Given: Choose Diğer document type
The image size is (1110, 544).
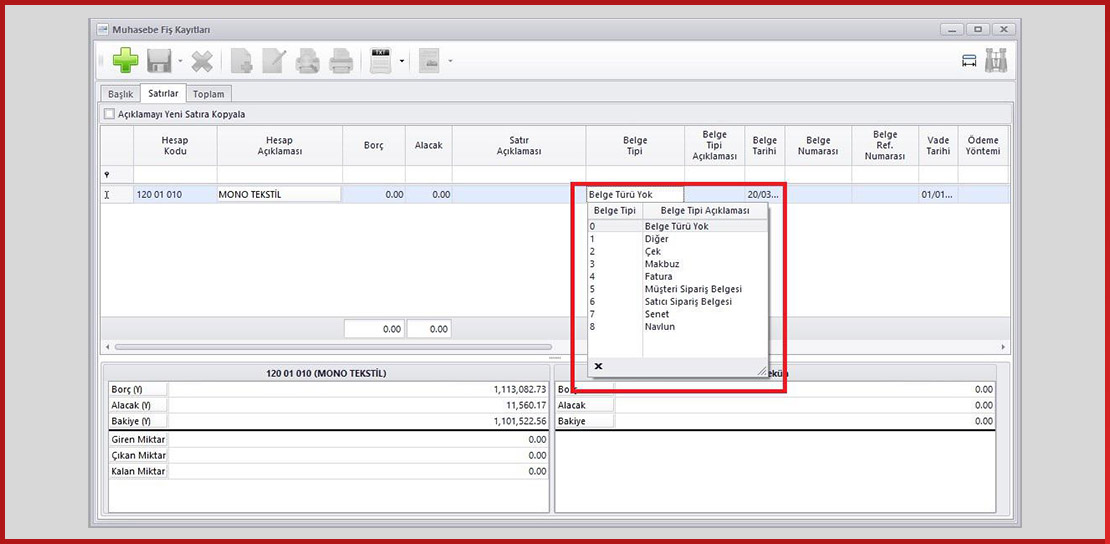Looking at the screenshot, I should tap(677, 239).
